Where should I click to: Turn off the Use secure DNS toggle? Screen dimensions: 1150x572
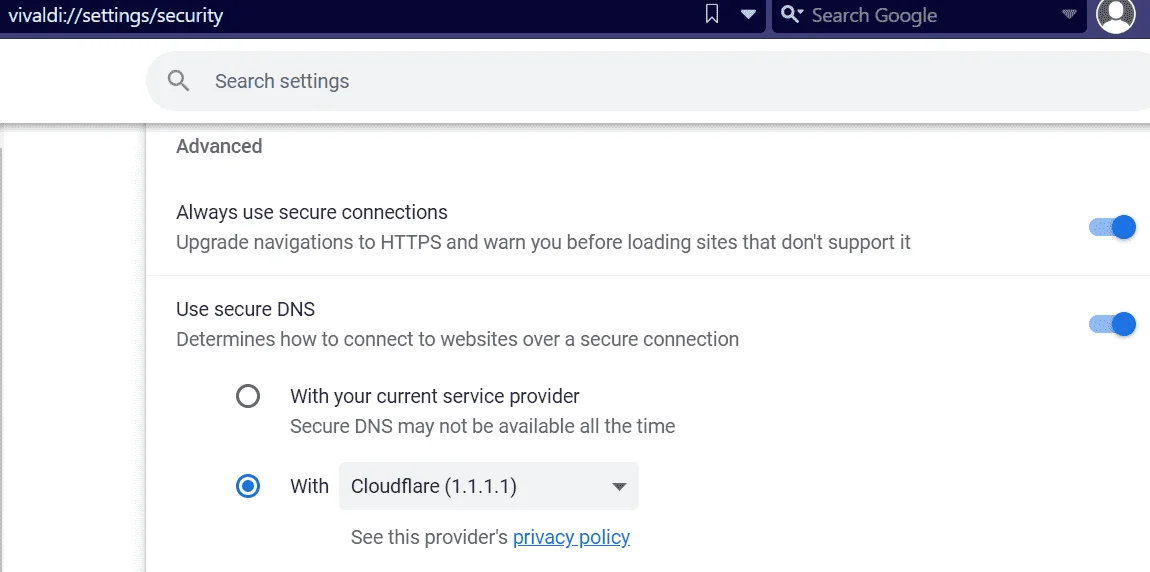[1112, 323]
